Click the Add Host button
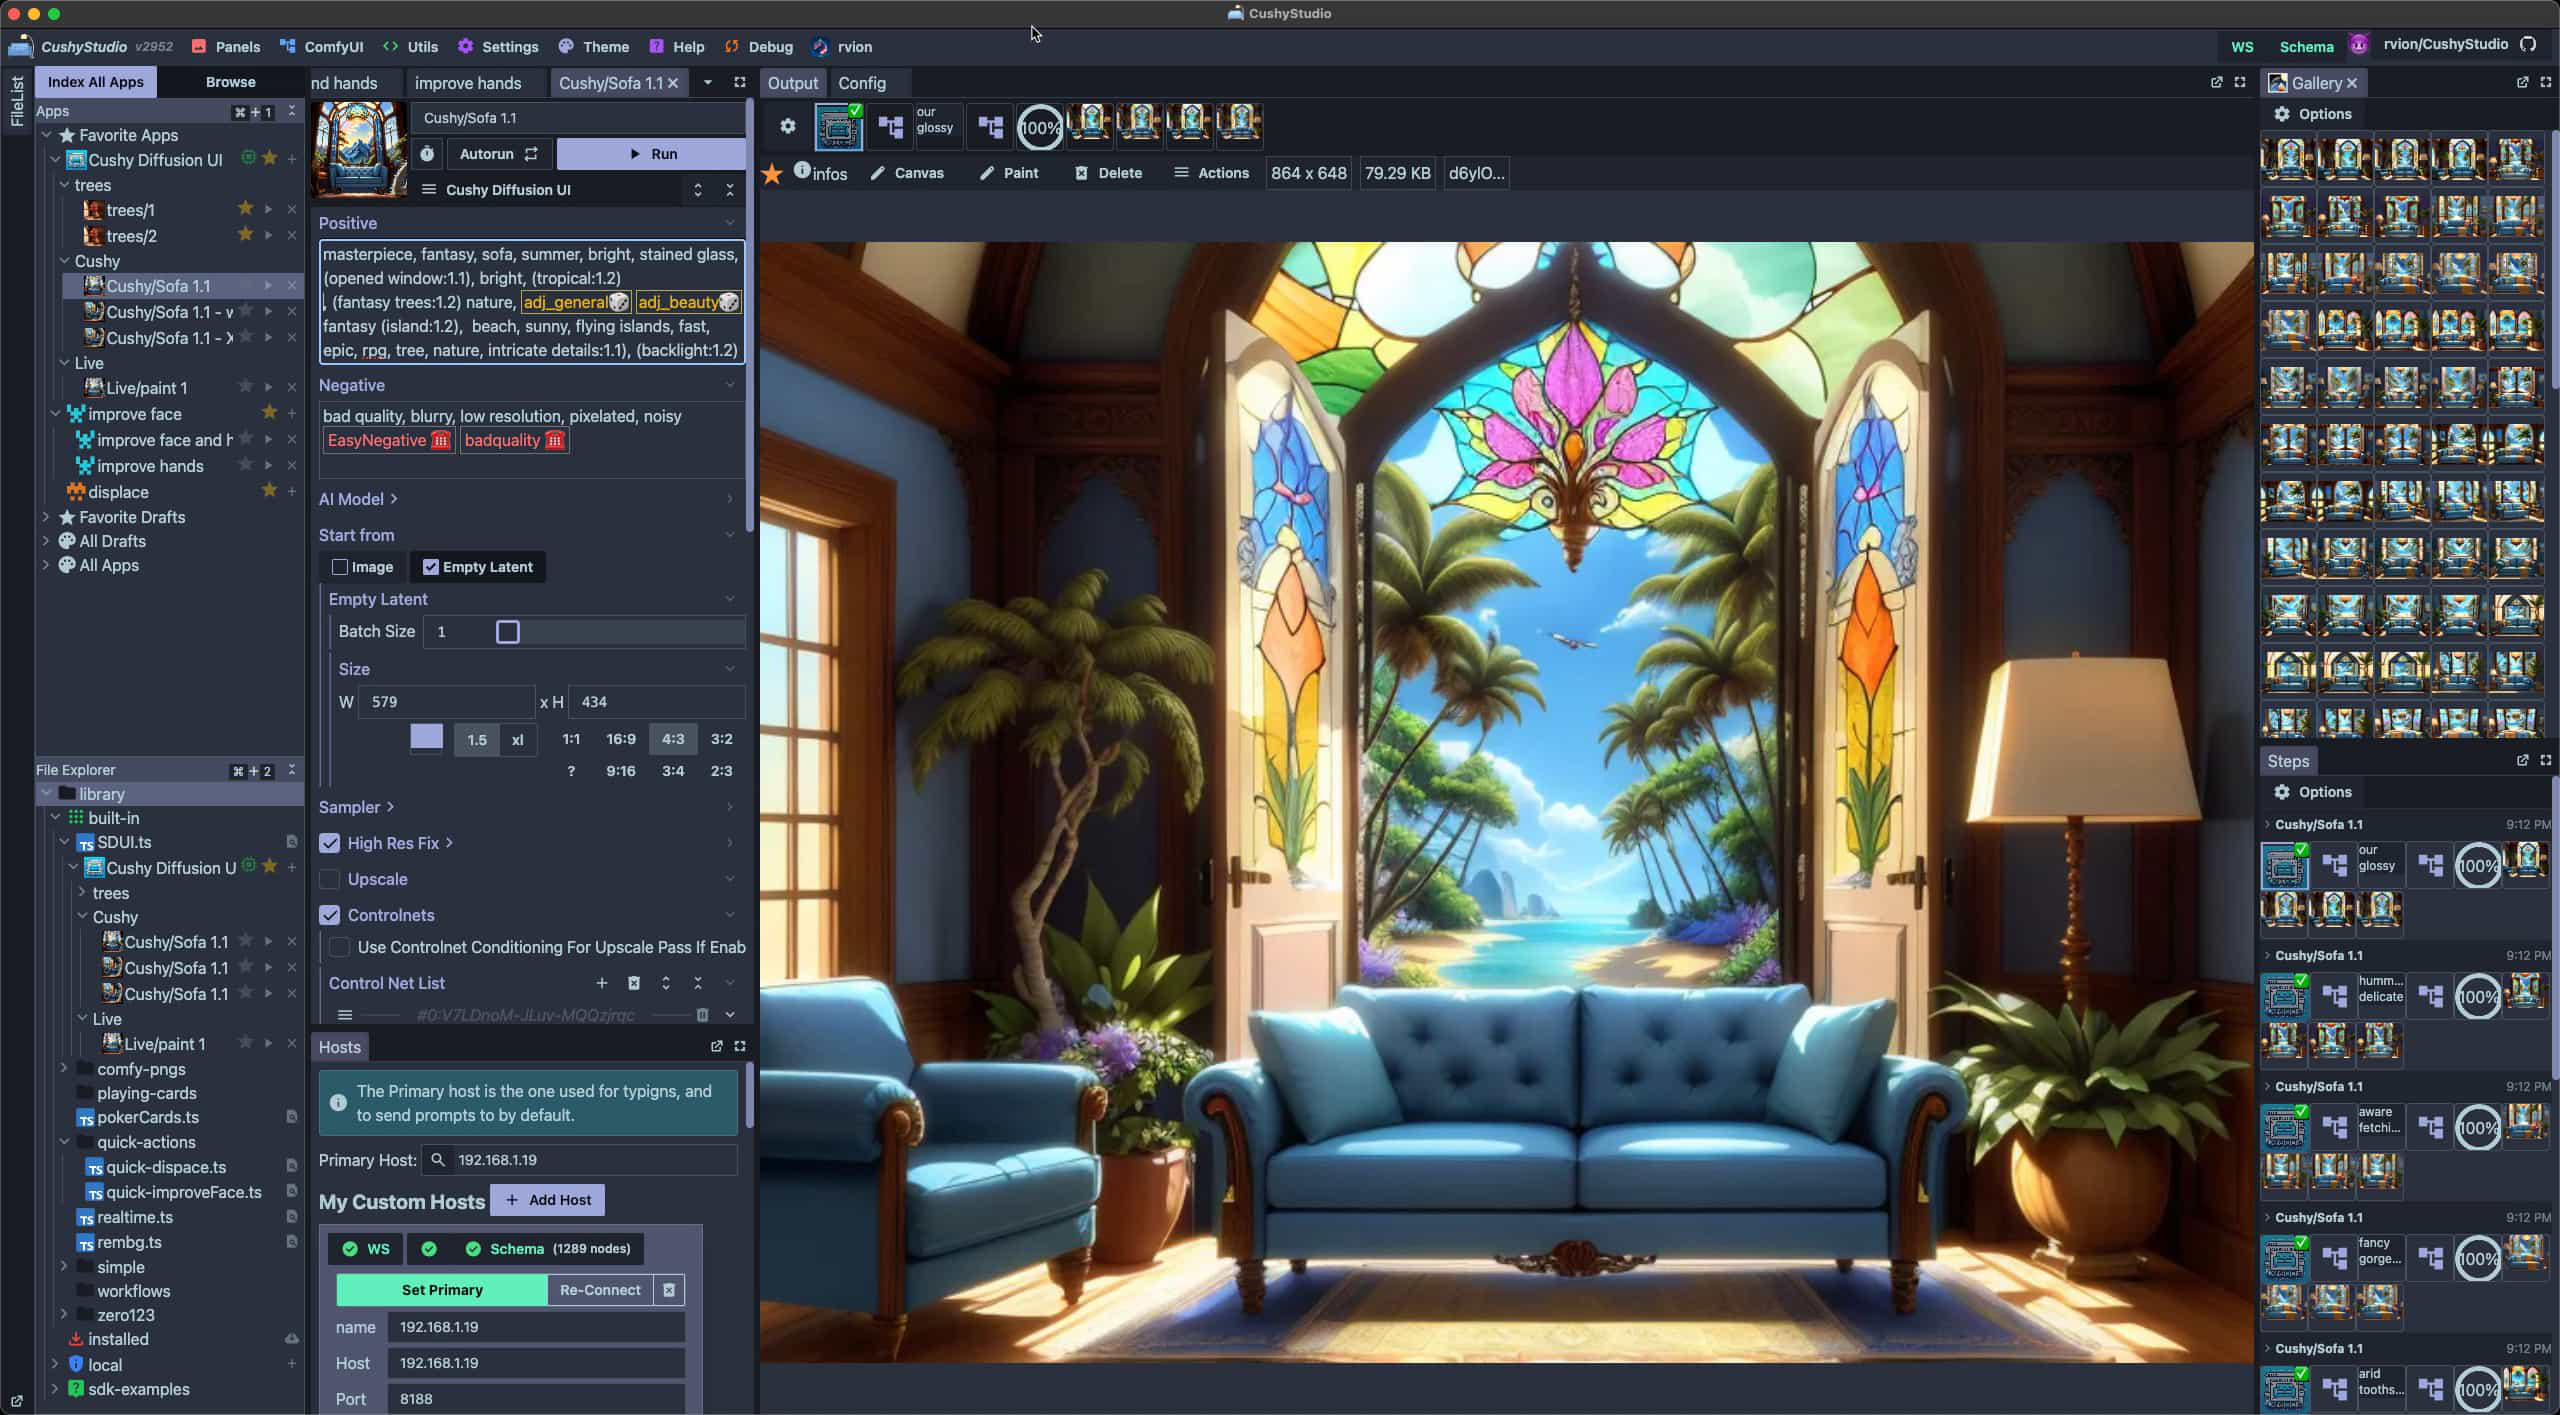 547,1200
